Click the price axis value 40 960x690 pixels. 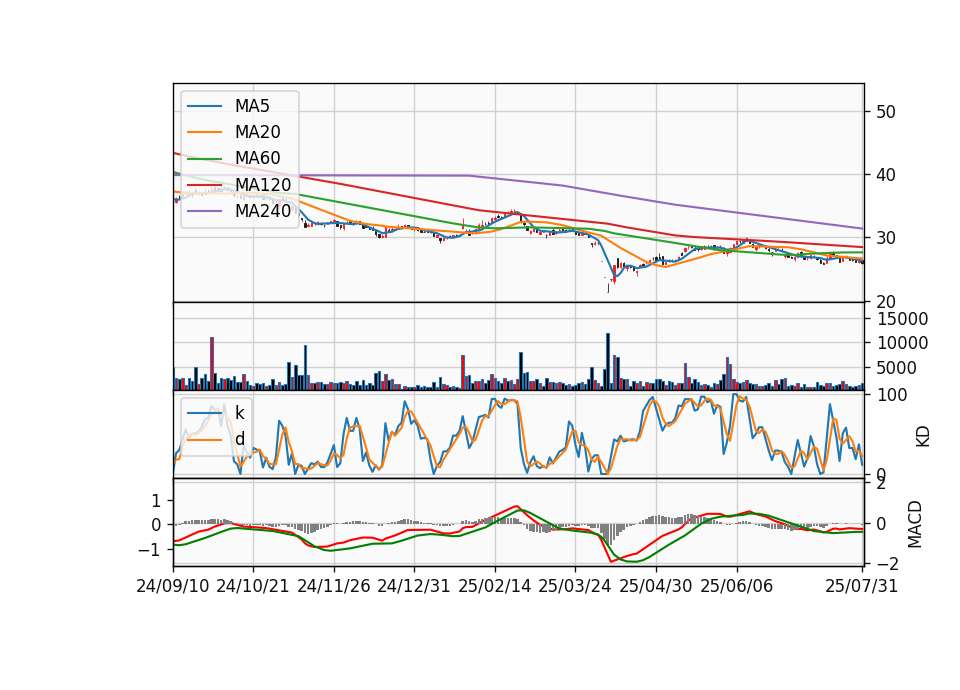(x=886, y=175)
